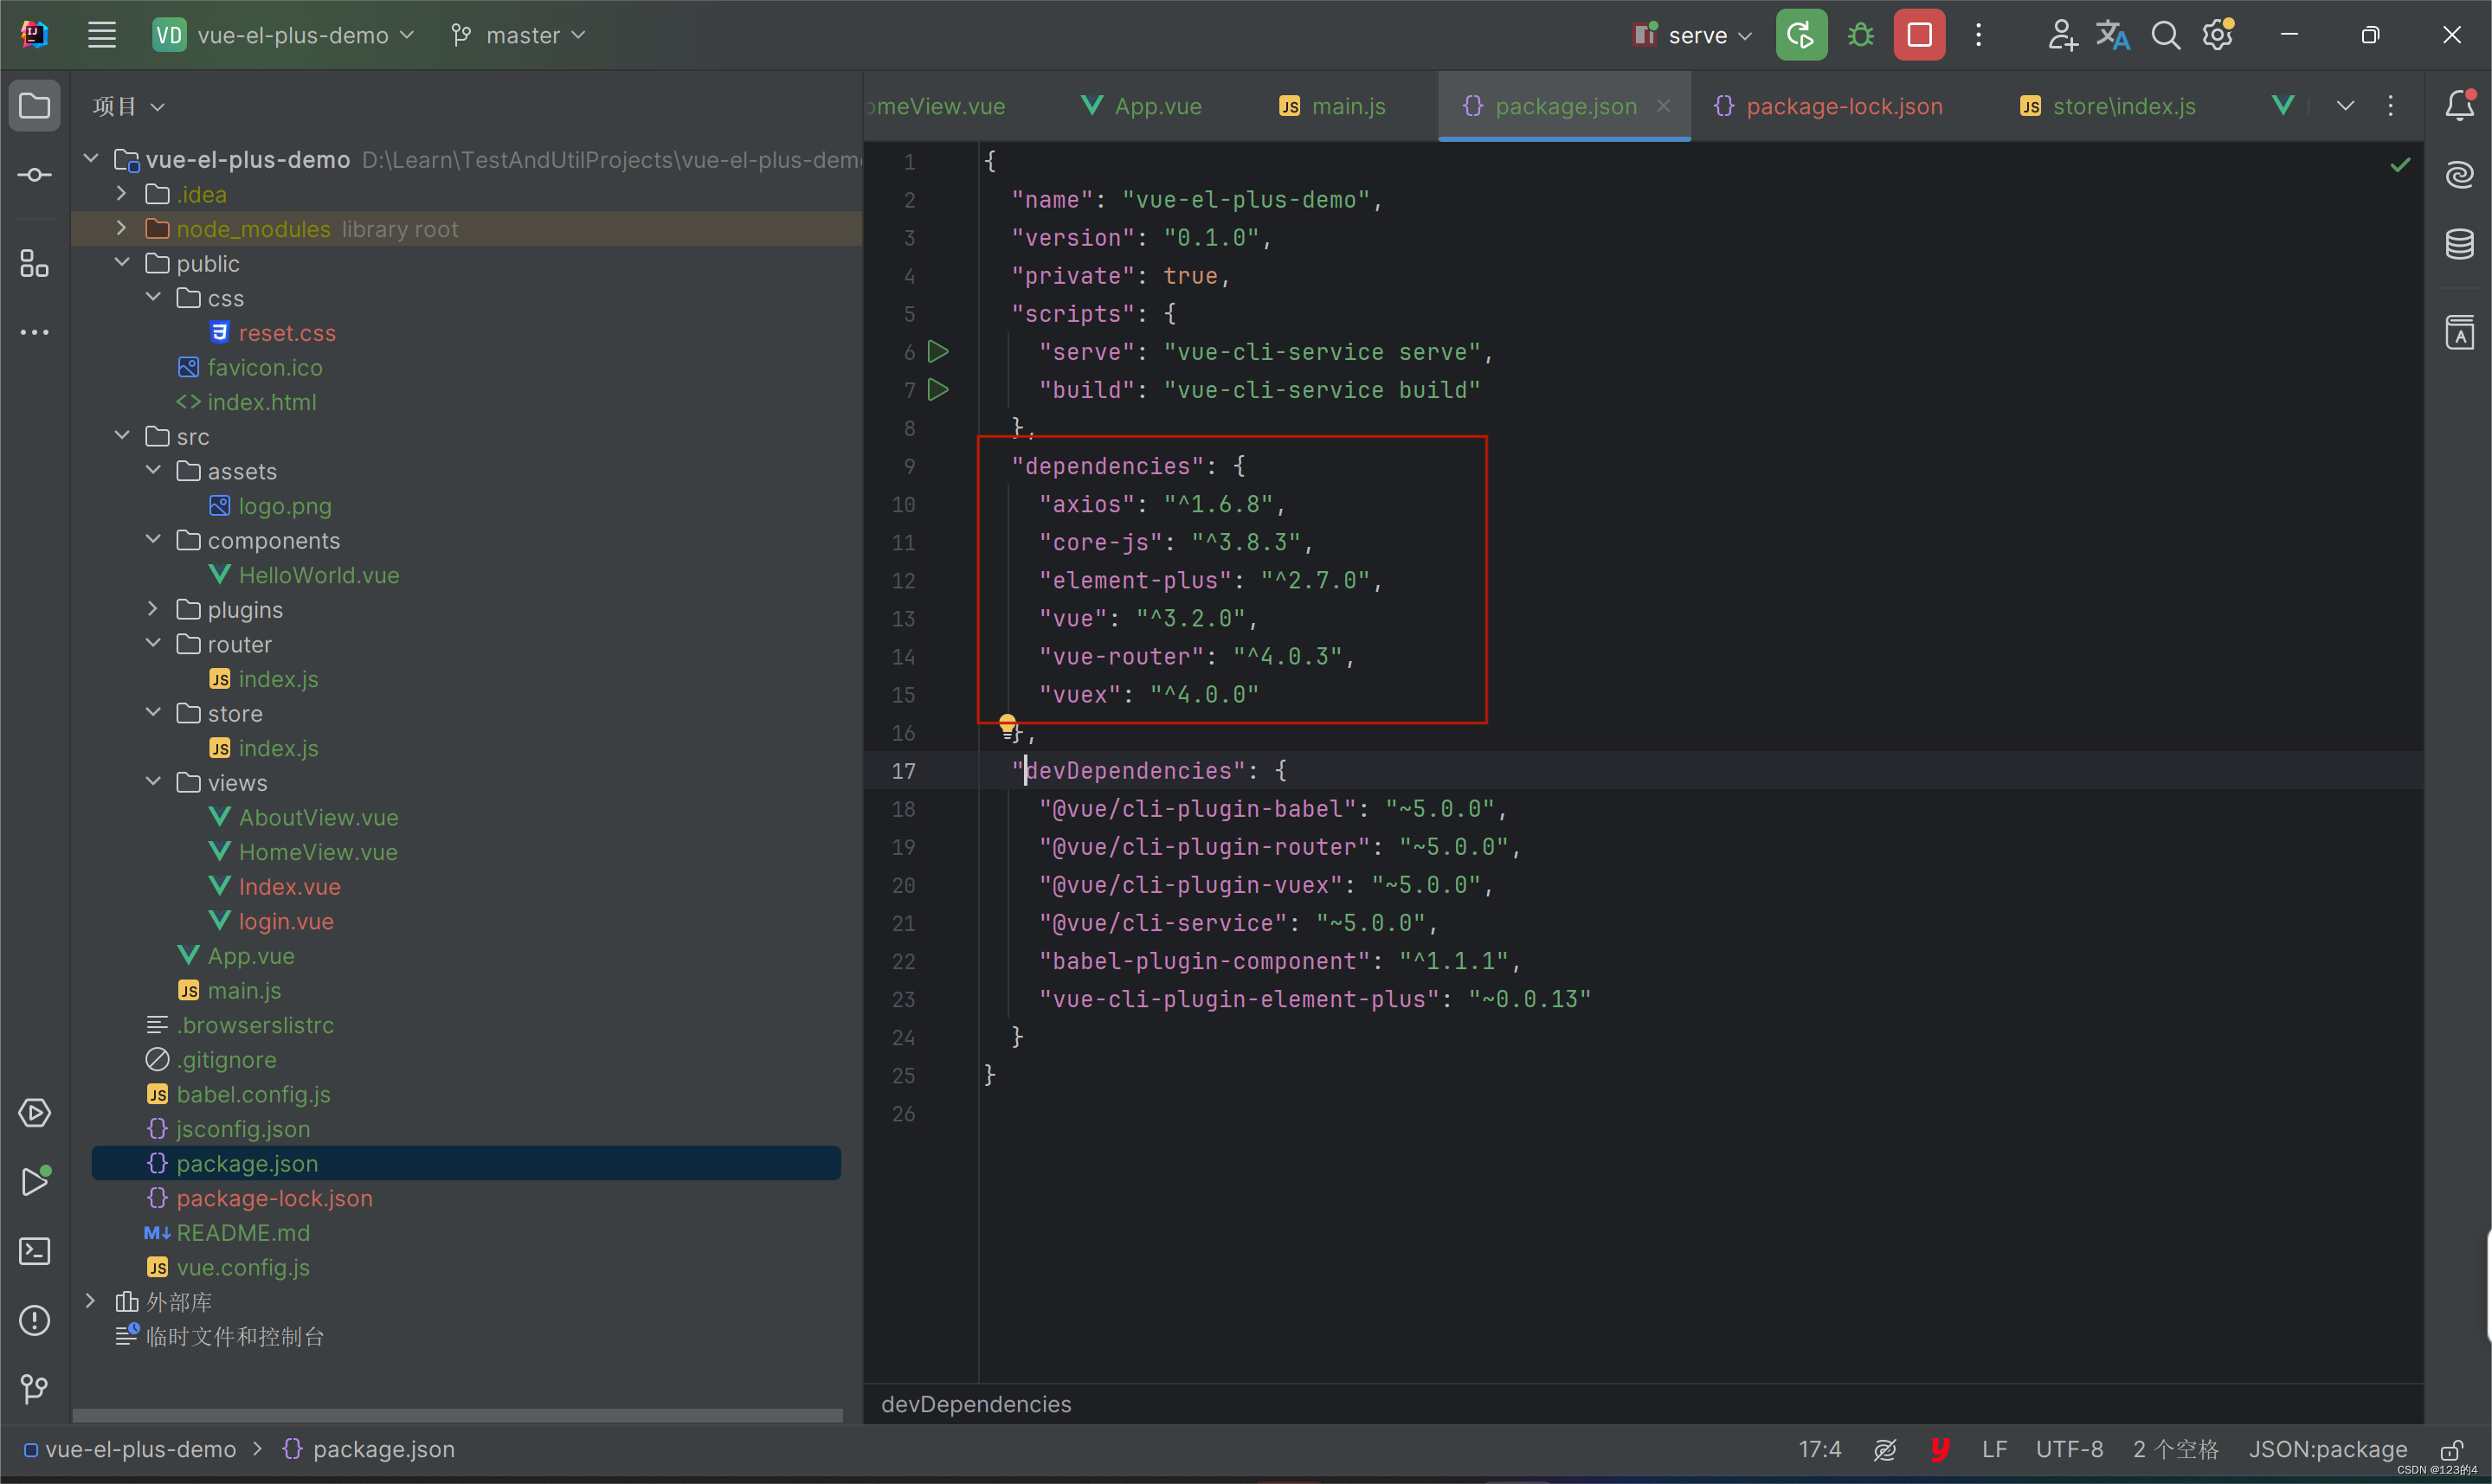Toggle file writable lock in status bar

[x=2452, y=1449]
